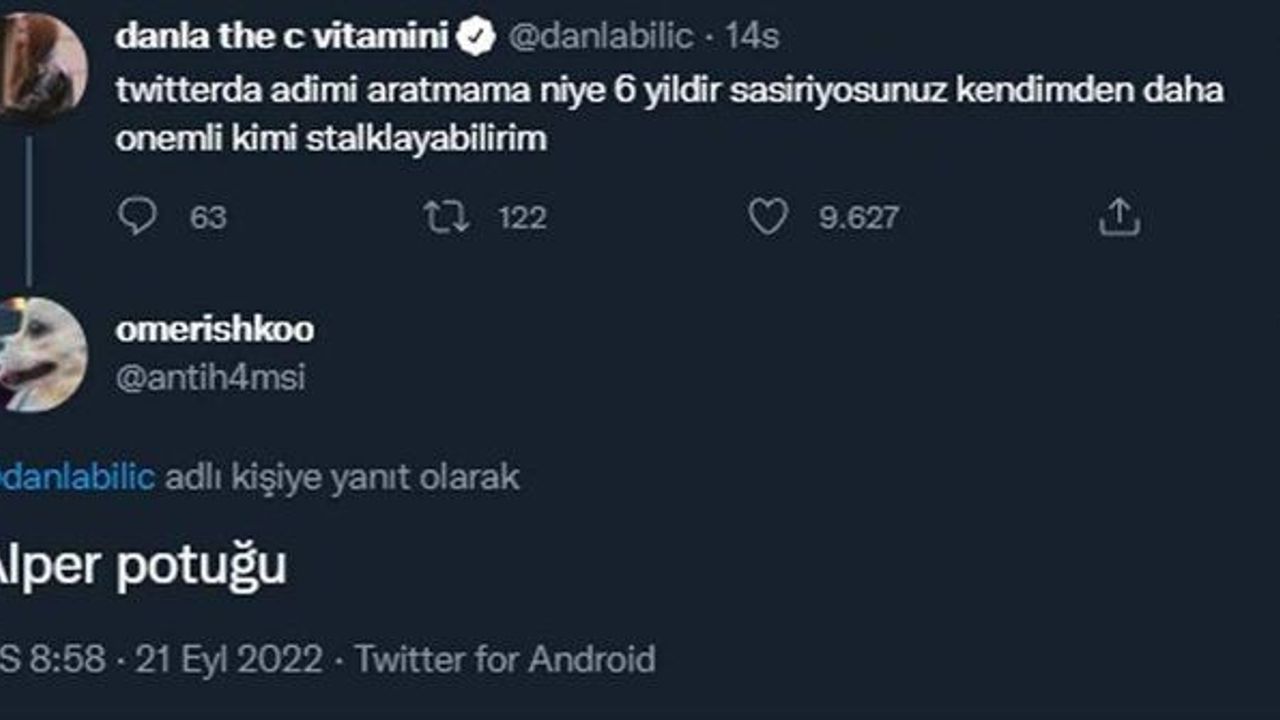
Task: Click the reply speech bubble icon
Action: pyautogui.click(x=137, y=217)
